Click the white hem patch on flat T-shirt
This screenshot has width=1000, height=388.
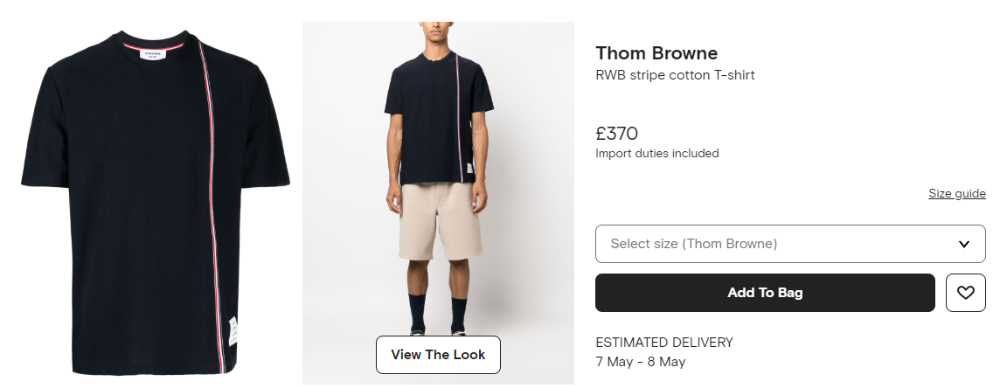[233, 331]
